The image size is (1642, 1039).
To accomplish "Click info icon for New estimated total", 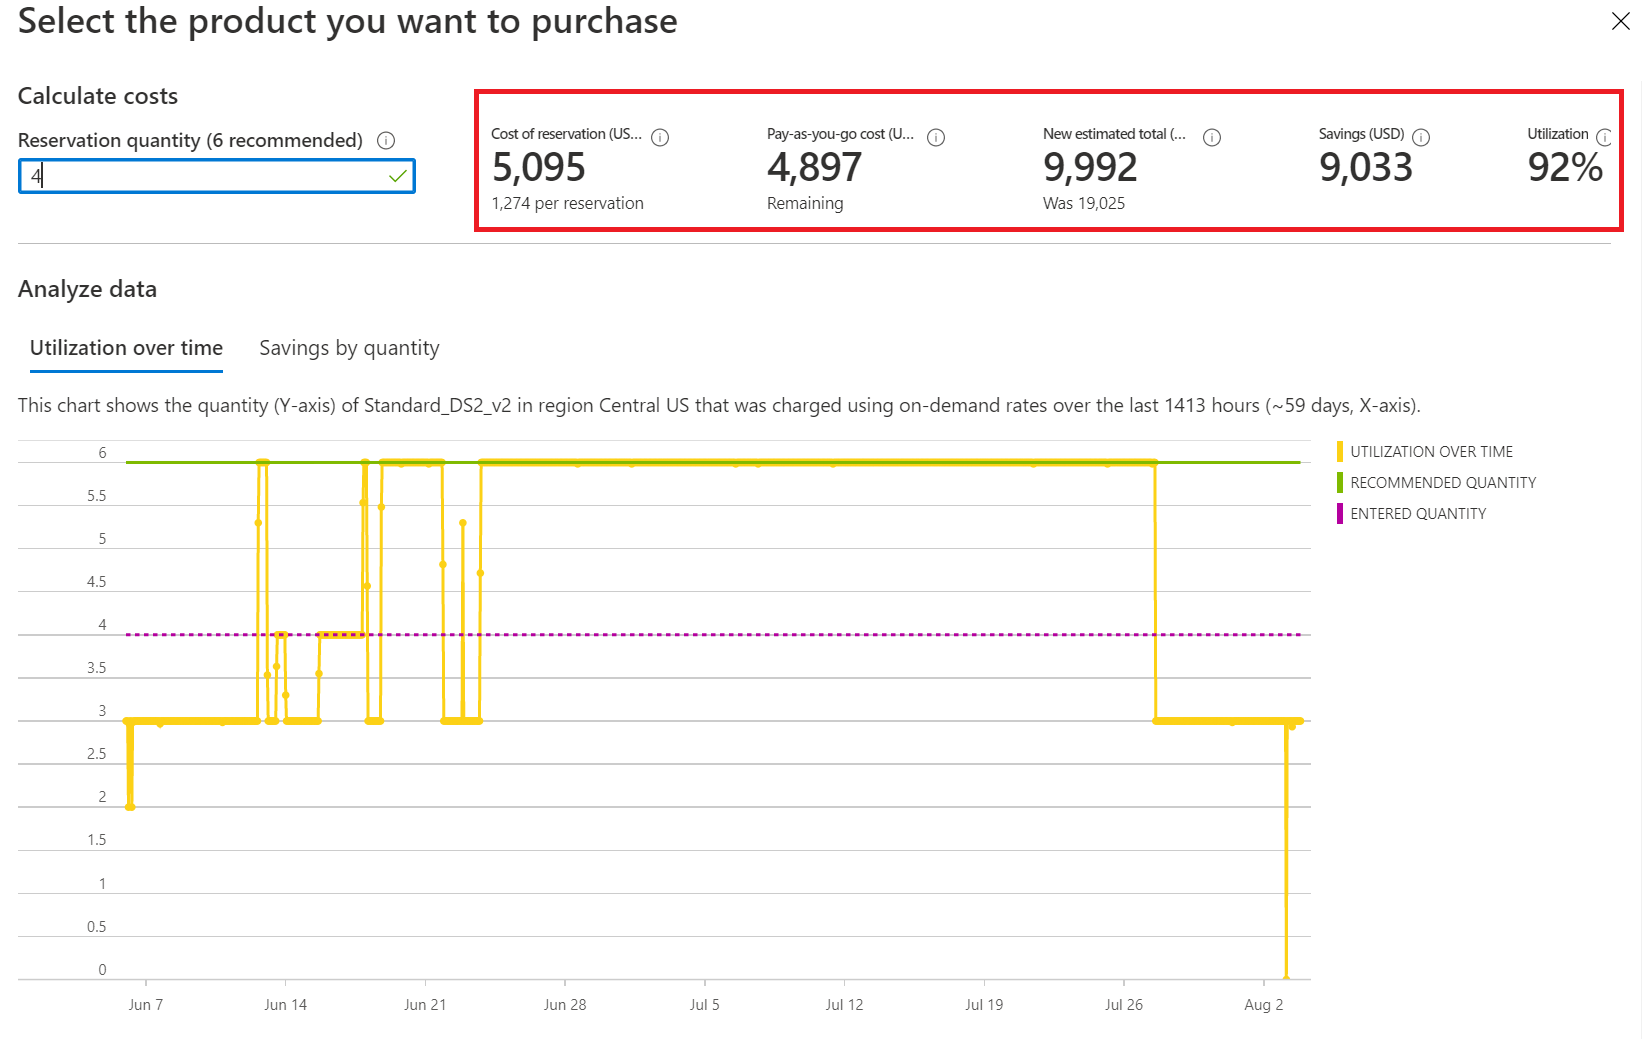I will (x=1212, y=138).
